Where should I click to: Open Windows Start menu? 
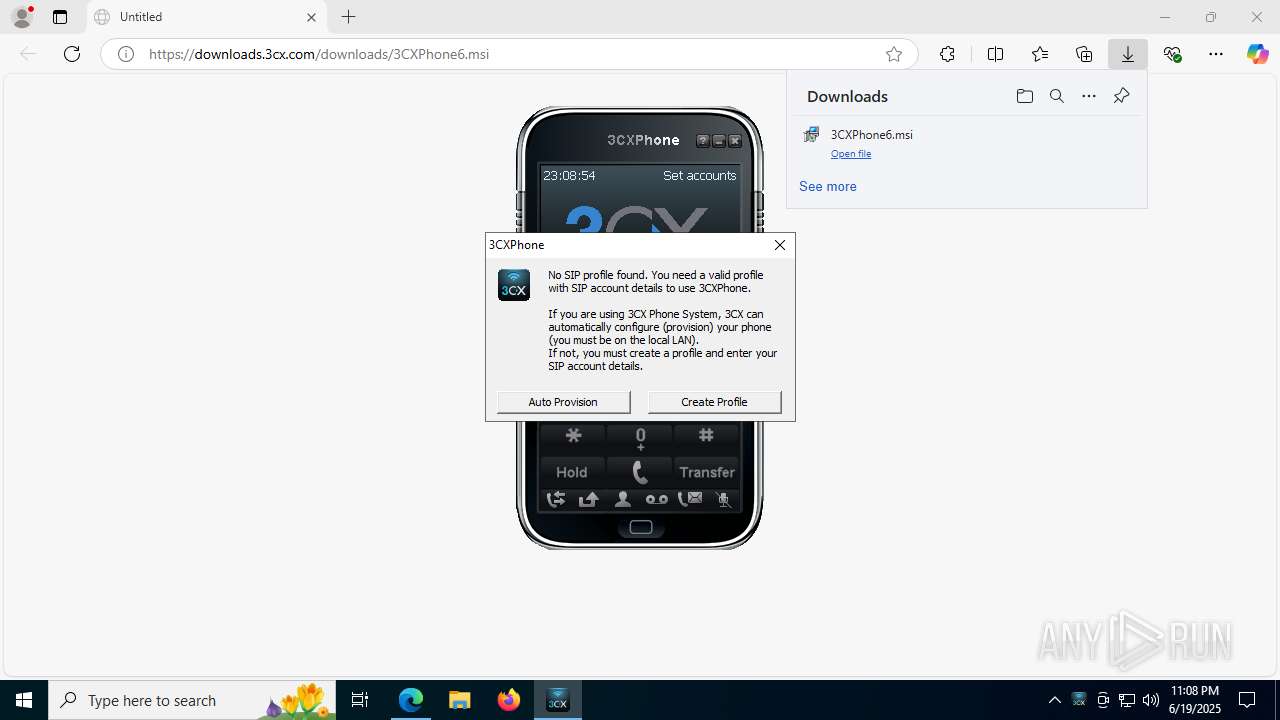click(x=24, y=700)
